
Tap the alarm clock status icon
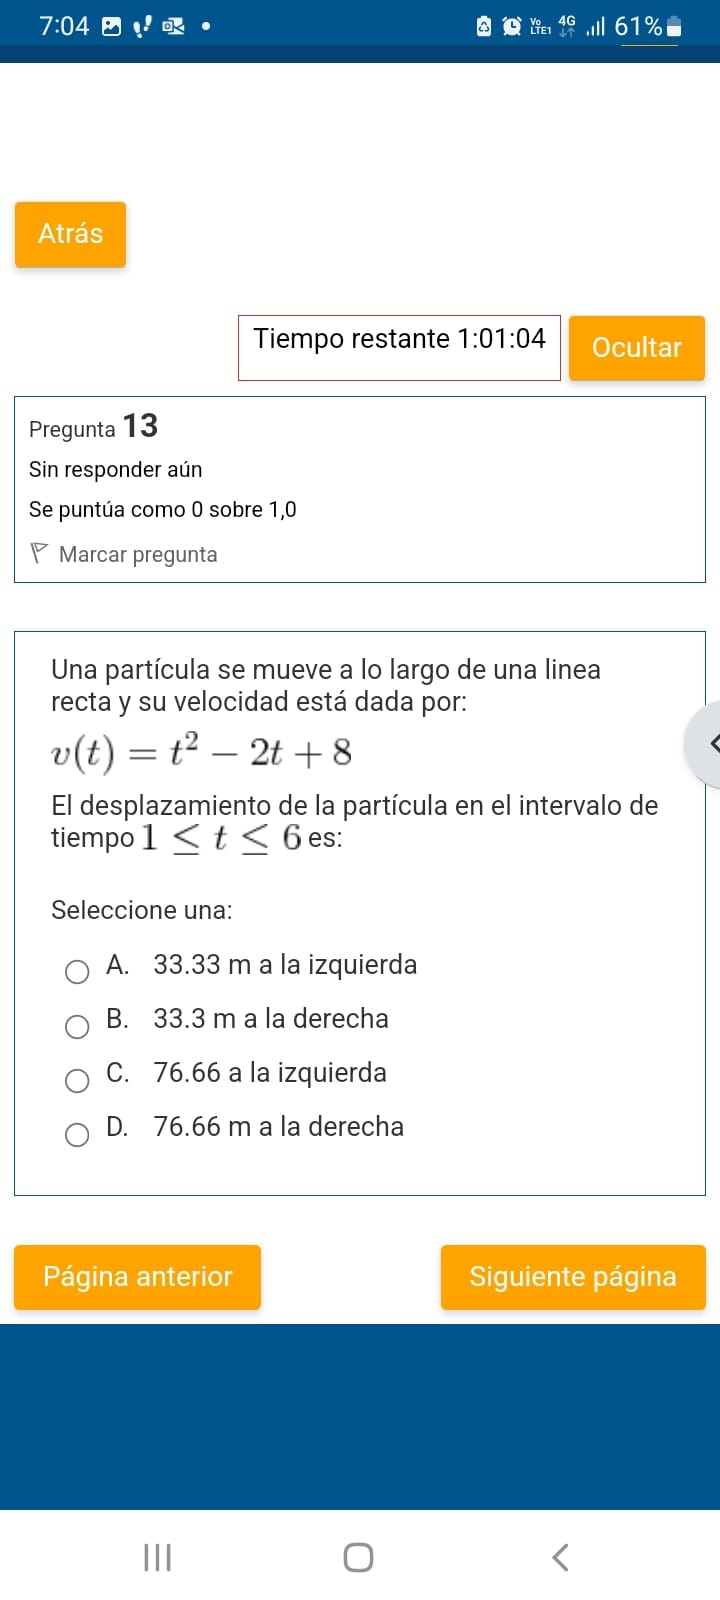(511, 27)
